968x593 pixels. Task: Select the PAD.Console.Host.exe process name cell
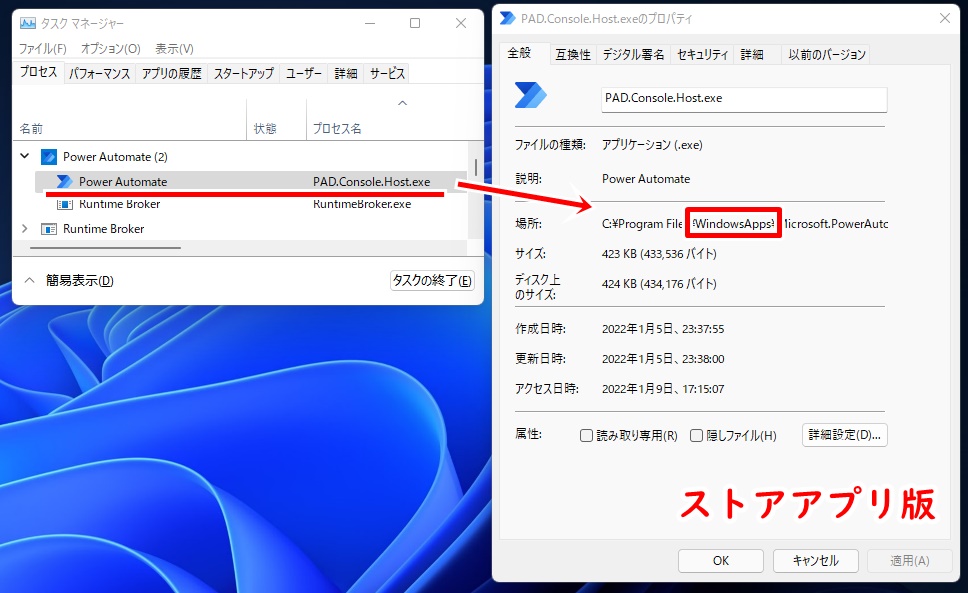372,181
